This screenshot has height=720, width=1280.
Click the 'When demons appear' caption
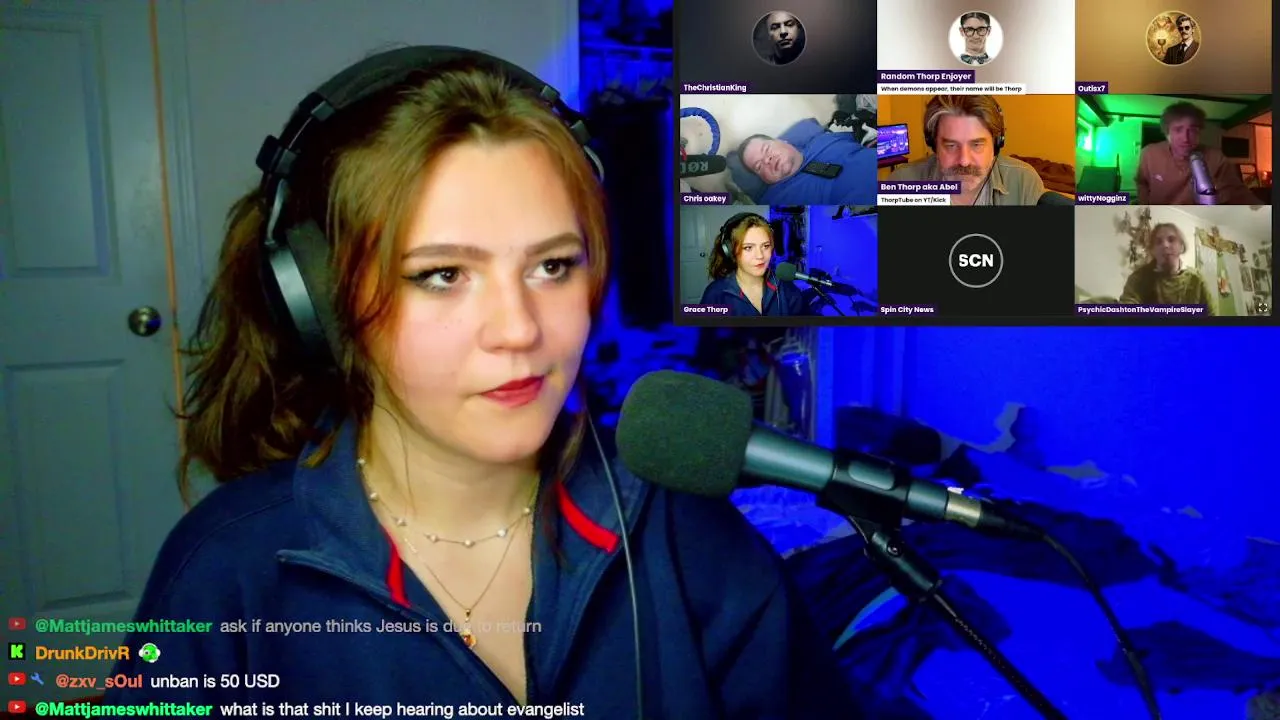coord(951,89)
